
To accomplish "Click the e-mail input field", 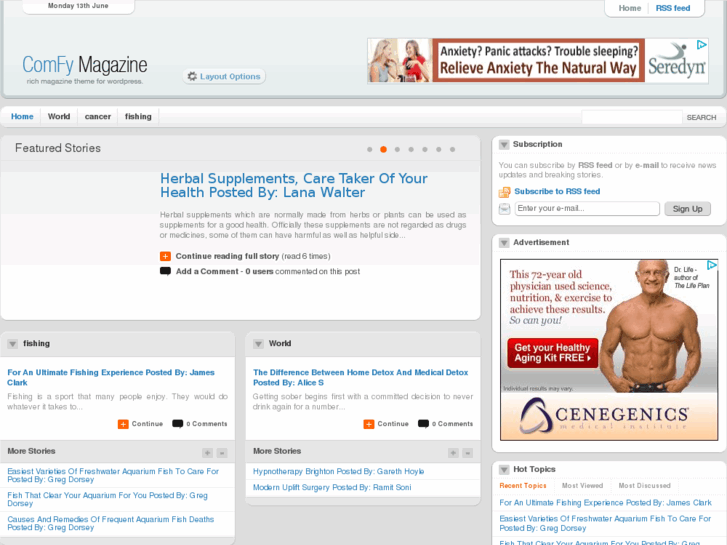I will [587, 209].
